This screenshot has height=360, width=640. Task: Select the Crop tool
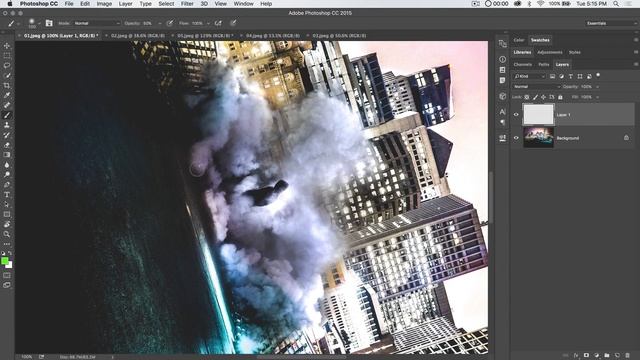tap(7, 85)
